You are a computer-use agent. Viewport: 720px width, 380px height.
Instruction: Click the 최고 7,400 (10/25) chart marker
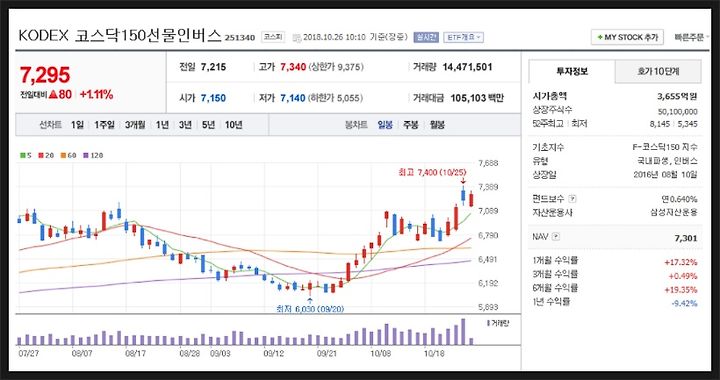432,172
